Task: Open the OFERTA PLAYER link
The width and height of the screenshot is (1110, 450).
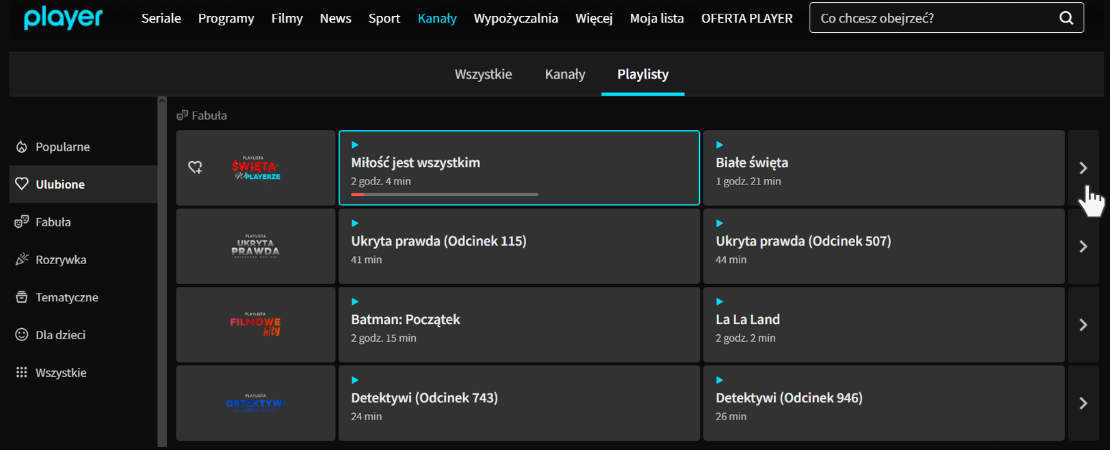Action: coord(747,19)
